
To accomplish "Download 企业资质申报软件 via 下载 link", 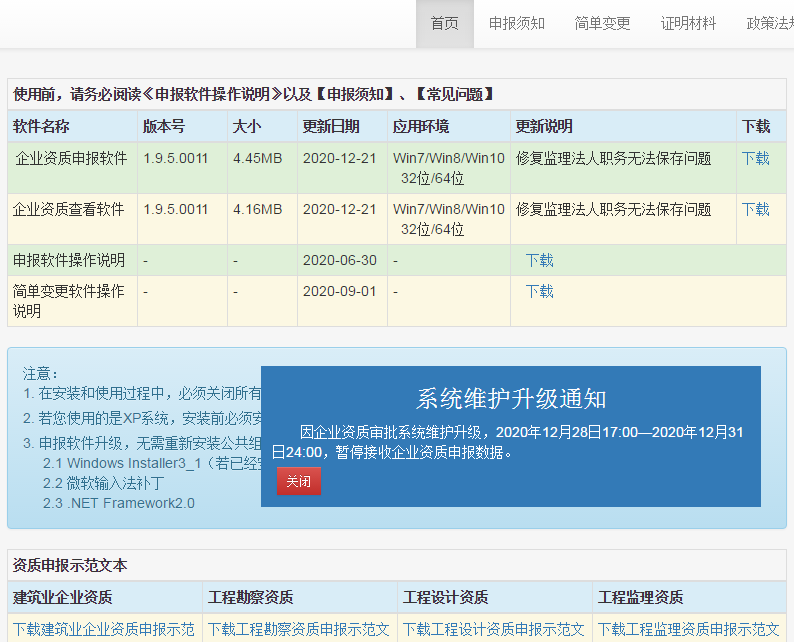I will (756, 158).
